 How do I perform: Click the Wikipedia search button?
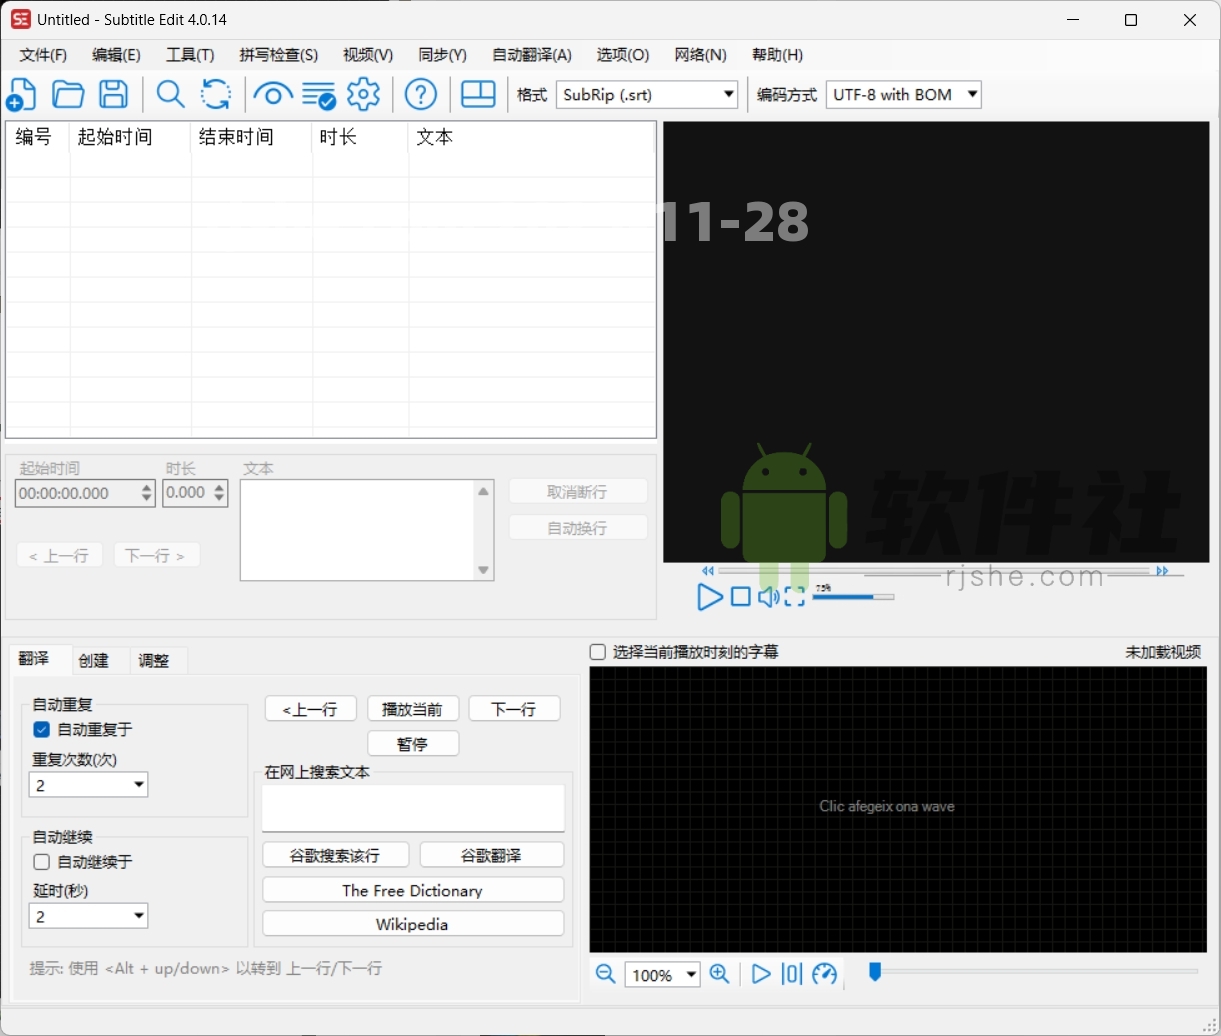(x=412, y=923)
